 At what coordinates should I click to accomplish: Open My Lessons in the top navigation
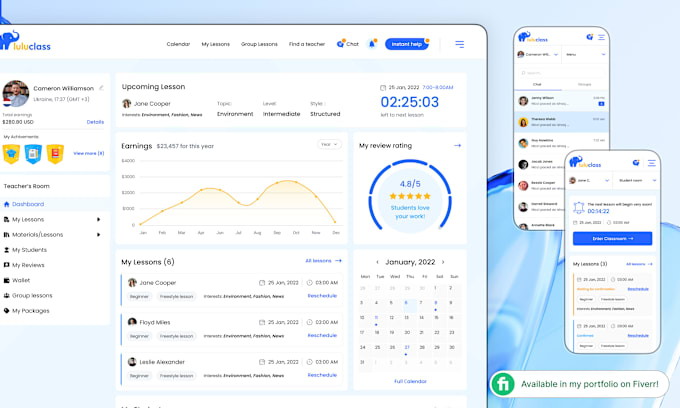(x=216, y=44)
